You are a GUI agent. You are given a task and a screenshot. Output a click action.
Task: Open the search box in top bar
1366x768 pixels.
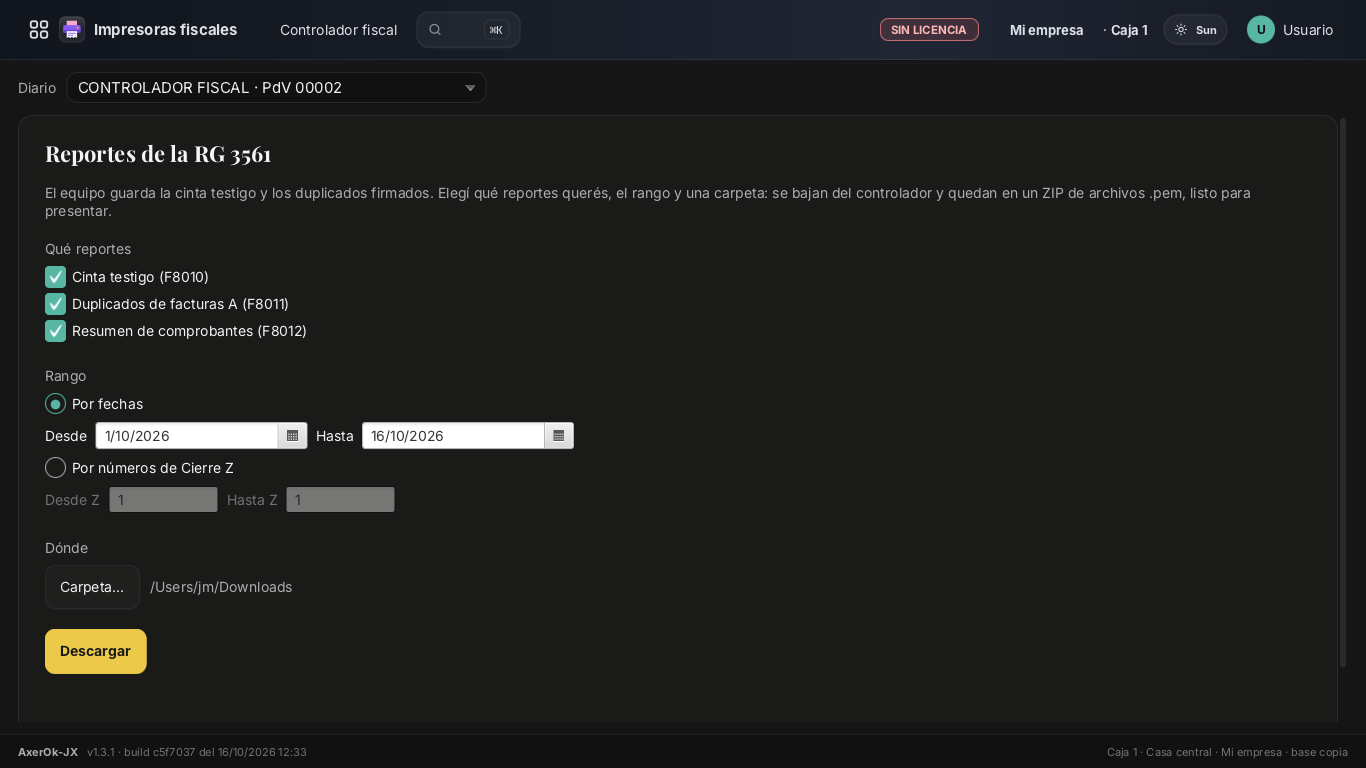pos(468,30)
